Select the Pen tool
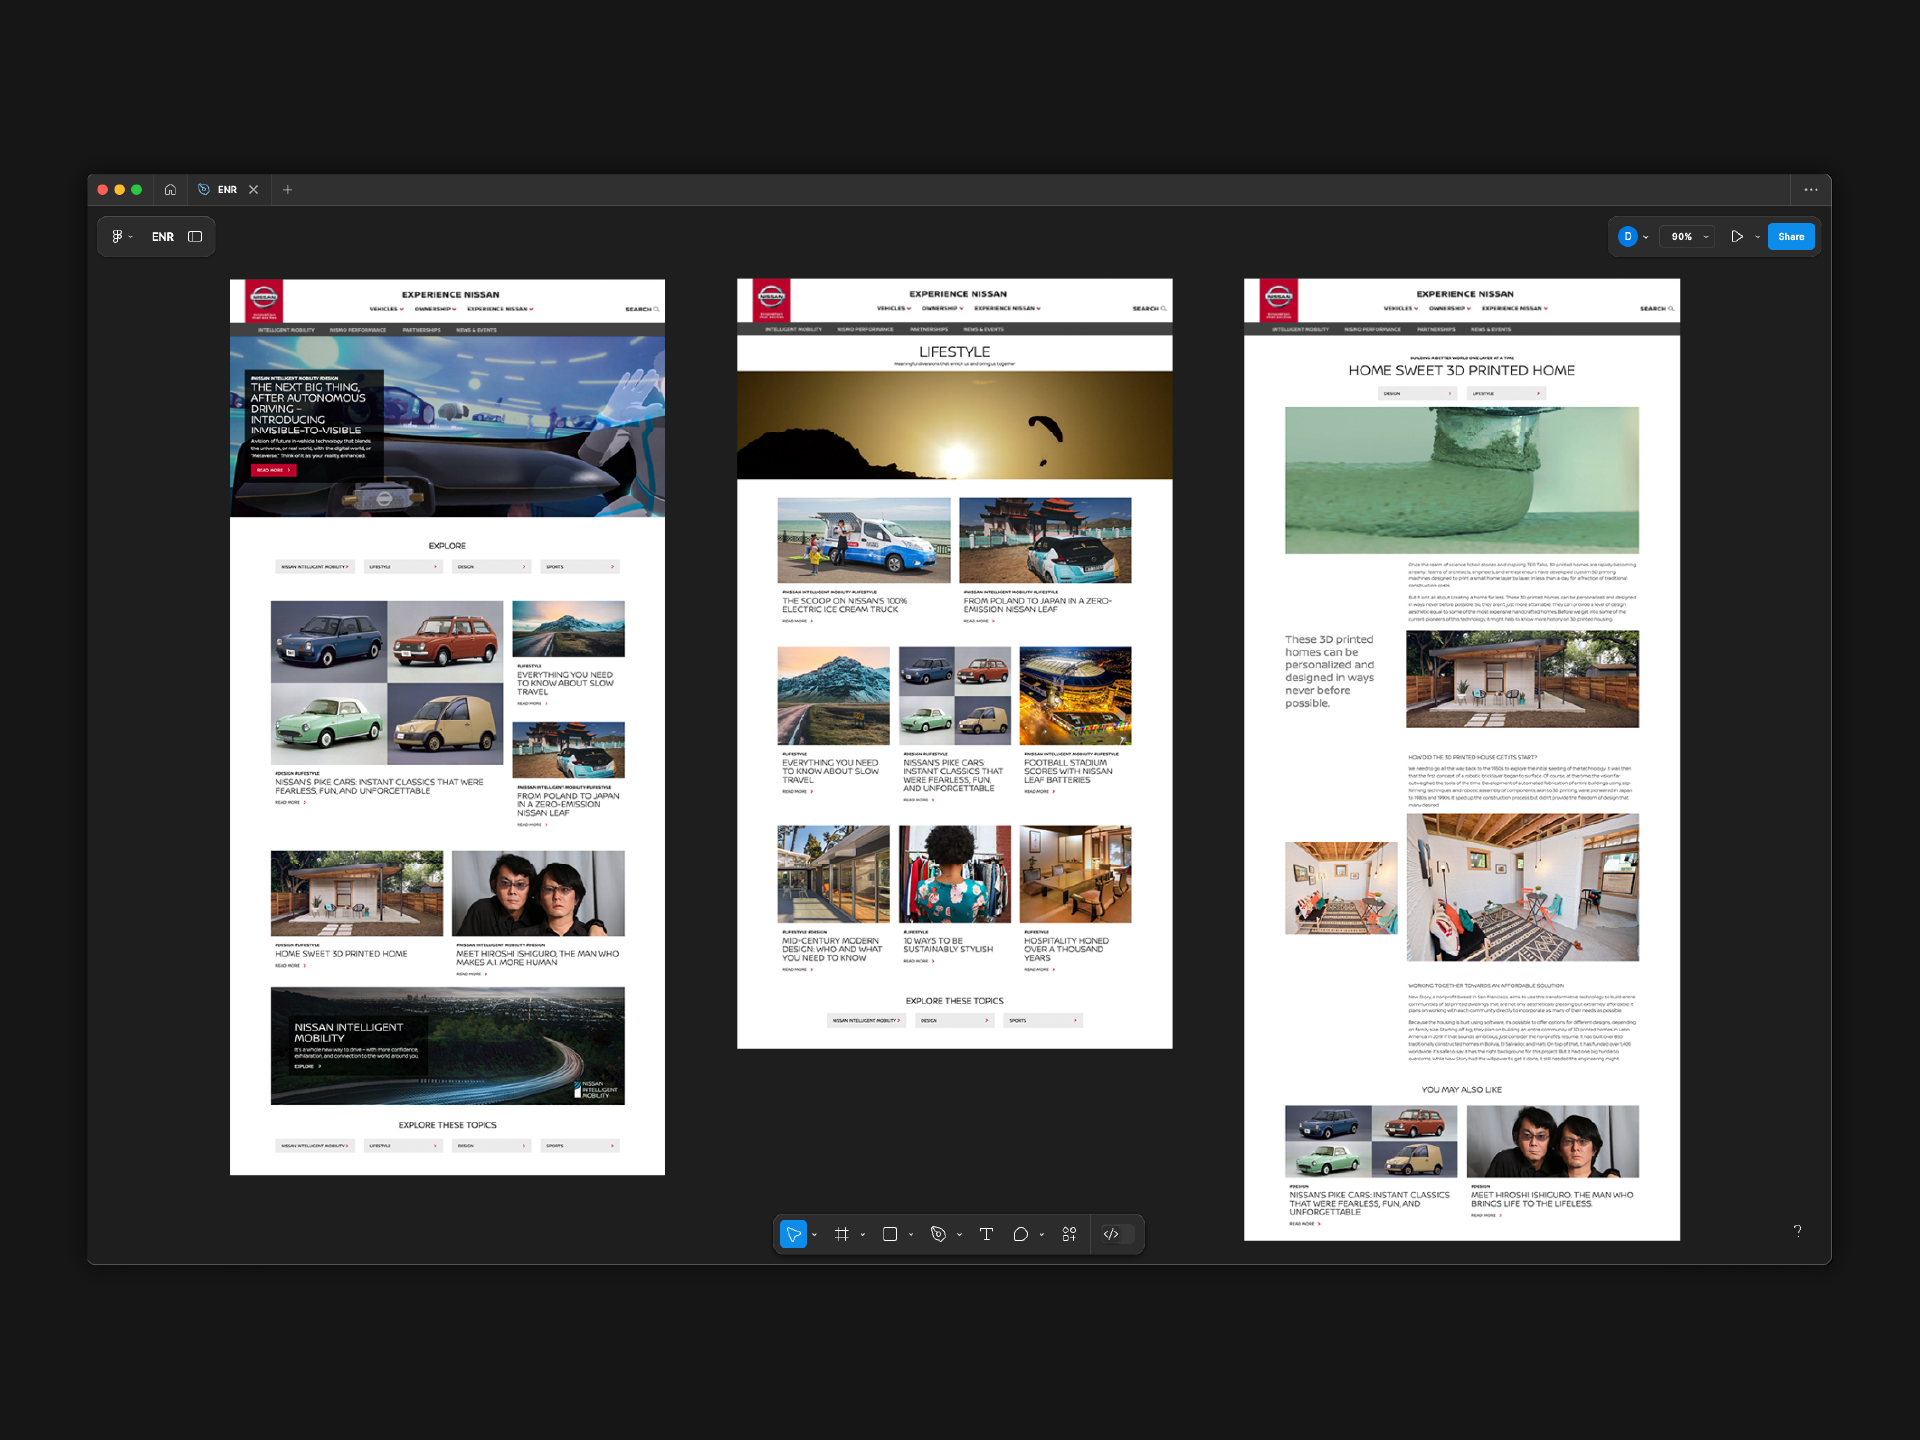The height and width of the screenshot is (1440, 1920). pos(938,1234)
